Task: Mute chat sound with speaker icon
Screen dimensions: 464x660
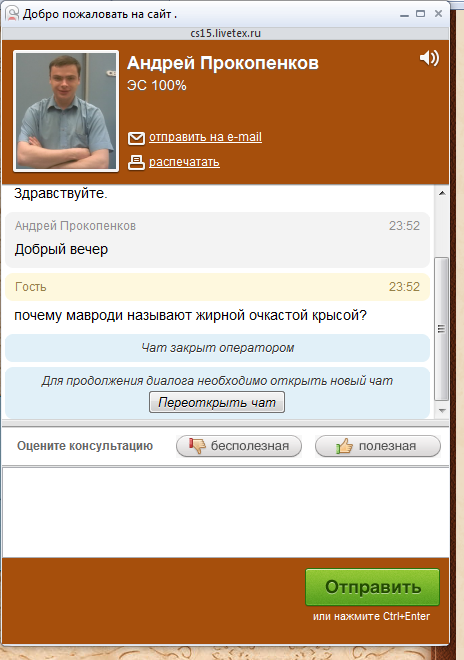Action: 429,58
